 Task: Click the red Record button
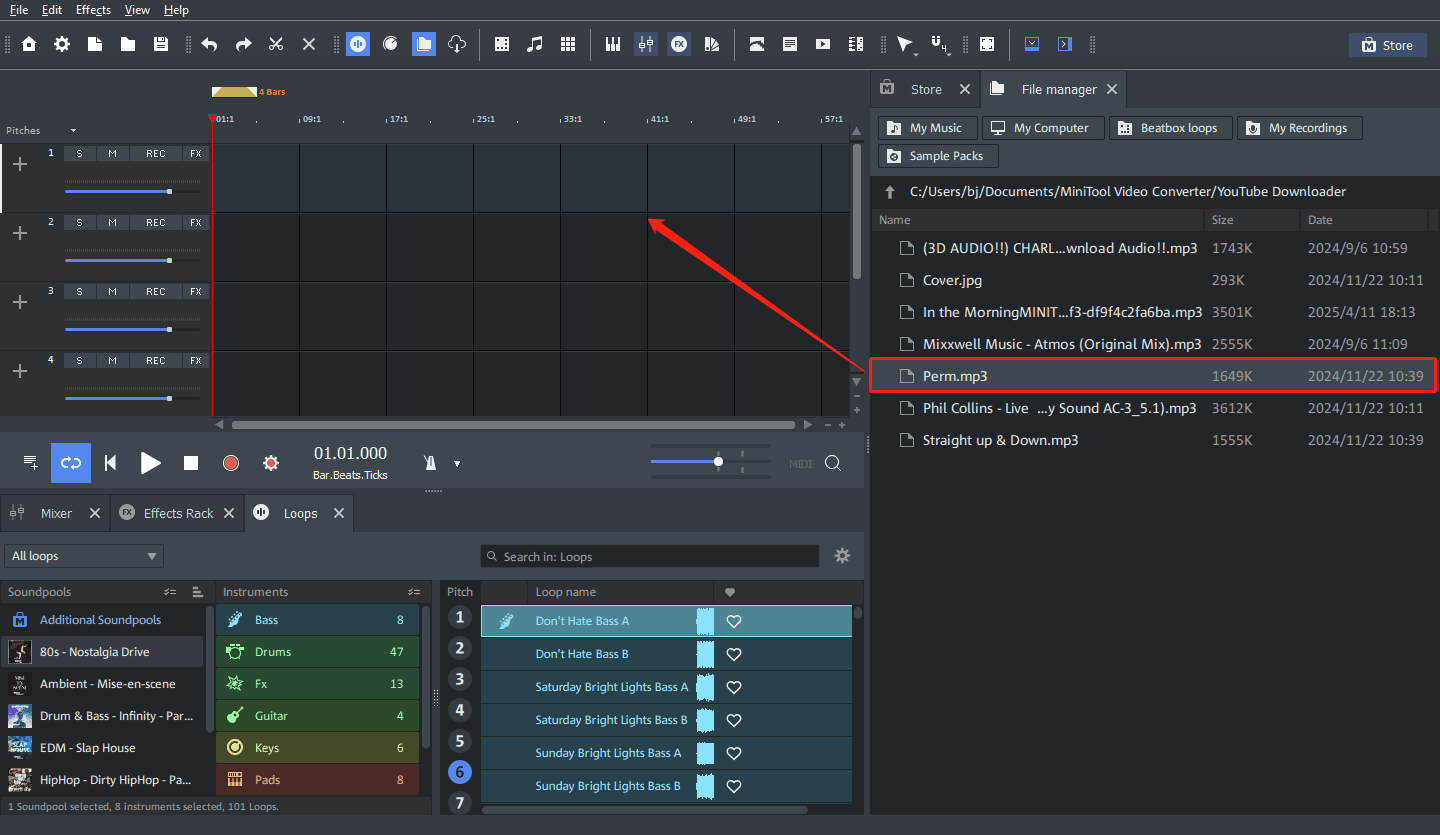pyautogui.click(x=231, y=463)
